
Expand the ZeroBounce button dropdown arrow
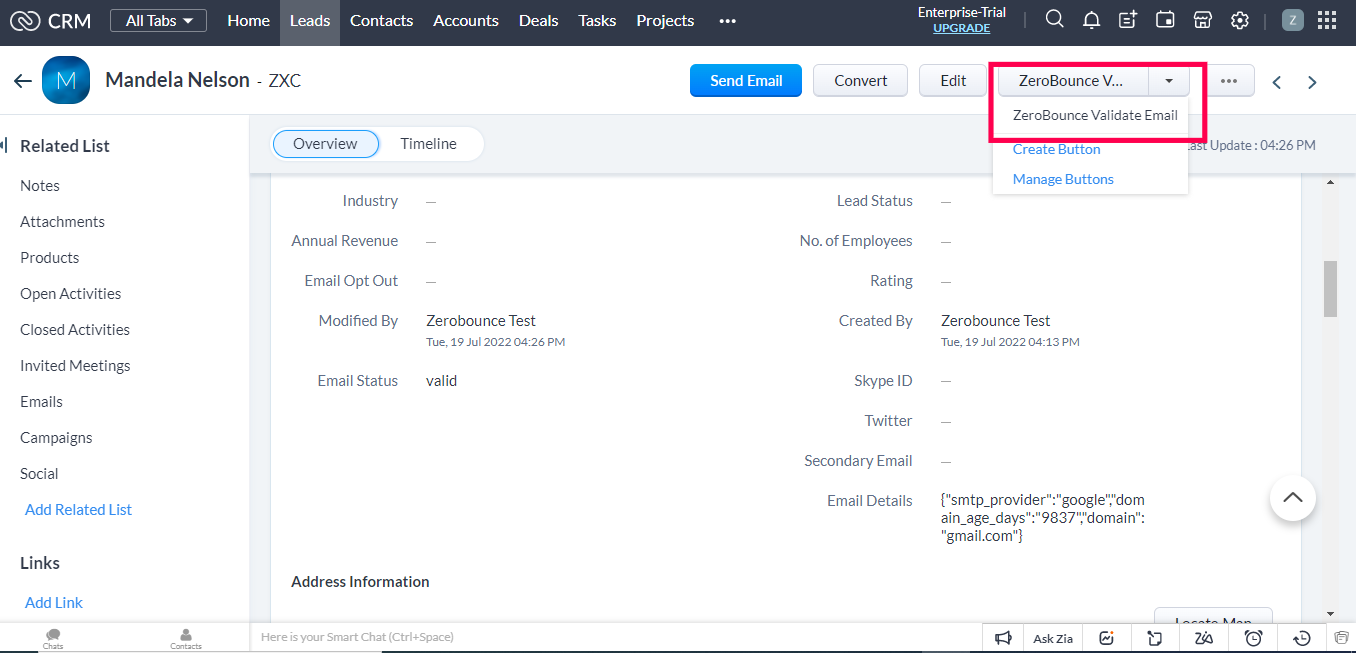tap(1169, 81)
